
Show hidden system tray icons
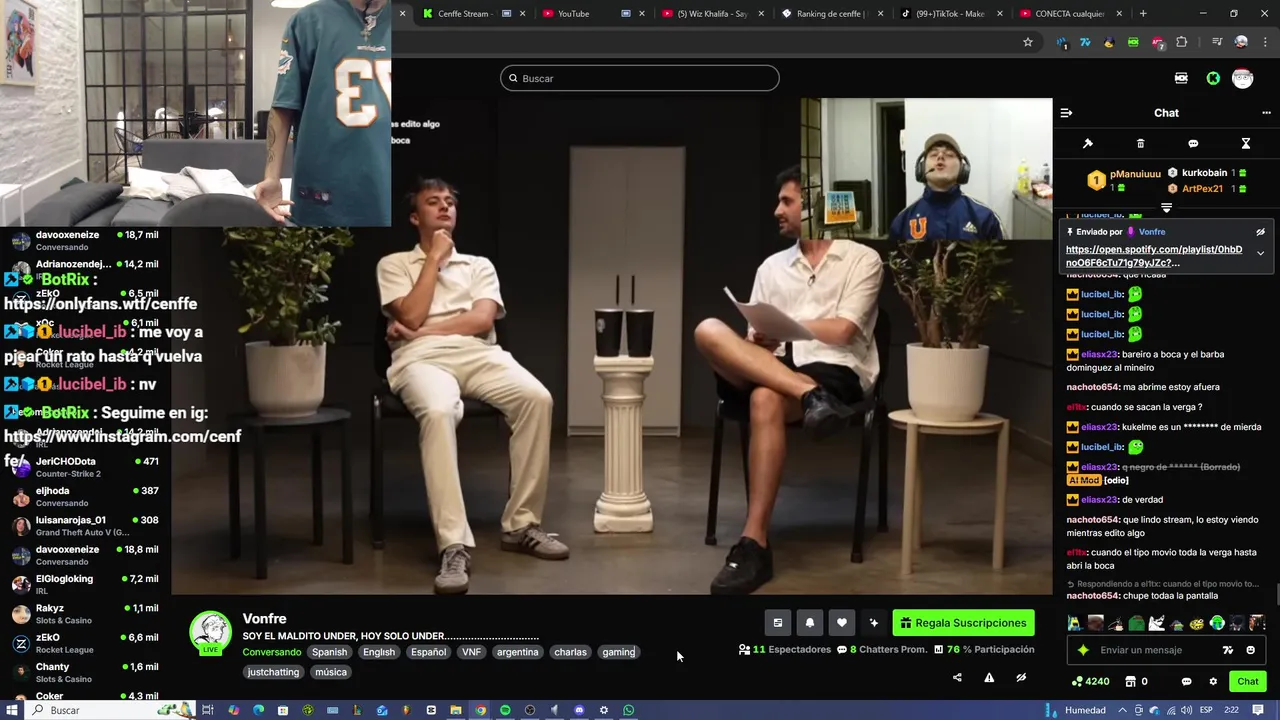(x=1123, y=710)
